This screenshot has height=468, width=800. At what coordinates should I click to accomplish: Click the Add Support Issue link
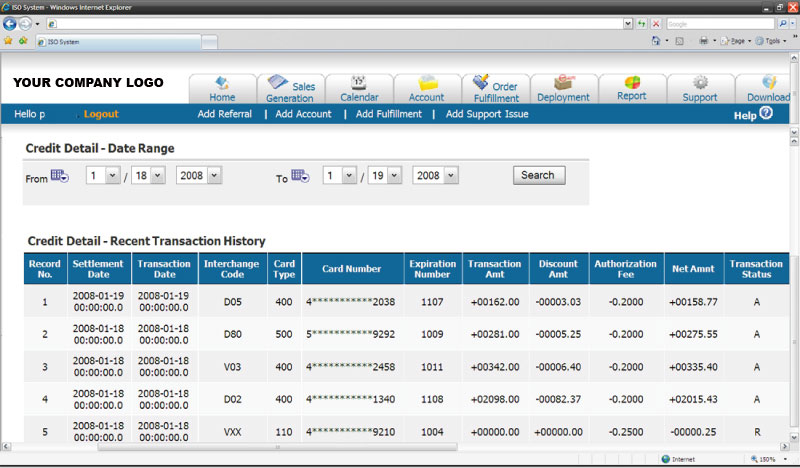click(x=487, y=114)
